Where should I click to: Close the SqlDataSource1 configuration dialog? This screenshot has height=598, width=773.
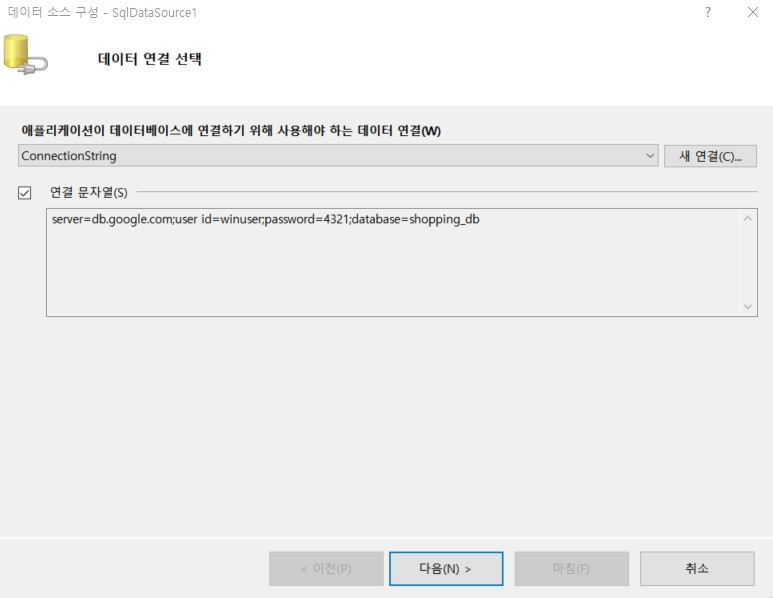(752, 12)
